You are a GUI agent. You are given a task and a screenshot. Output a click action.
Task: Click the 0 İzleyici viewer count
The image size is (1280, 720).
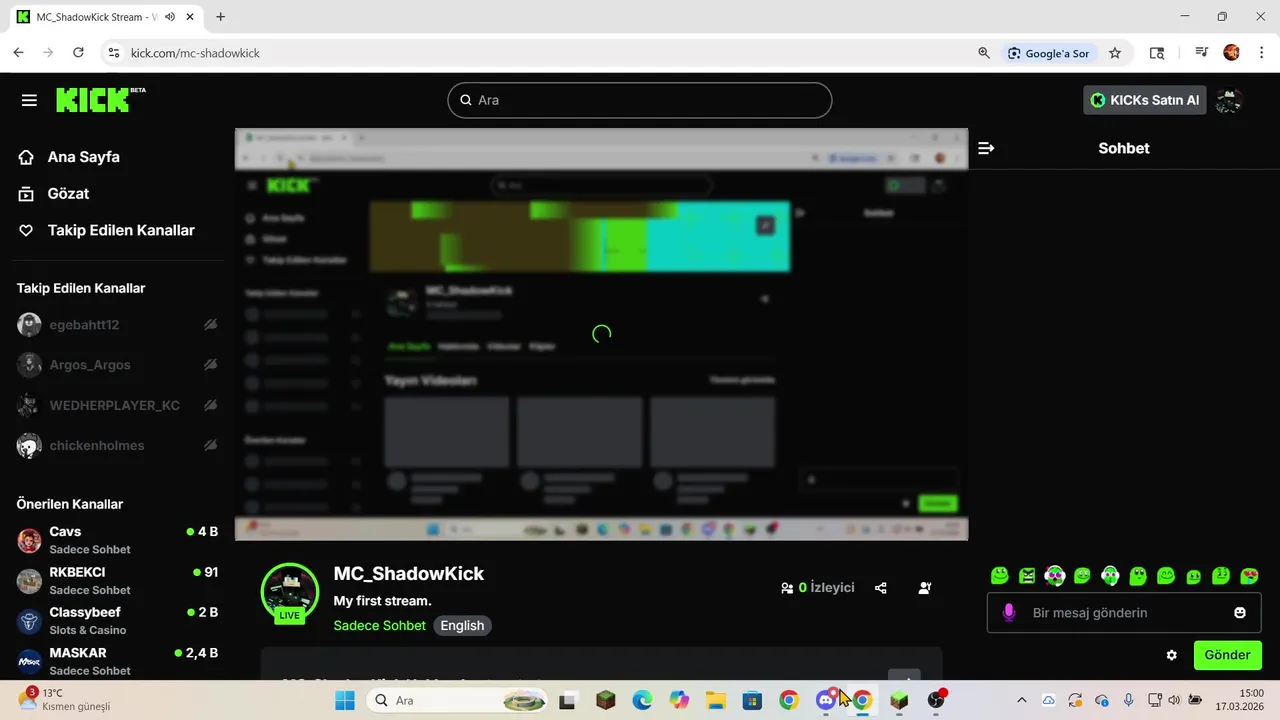818,588
